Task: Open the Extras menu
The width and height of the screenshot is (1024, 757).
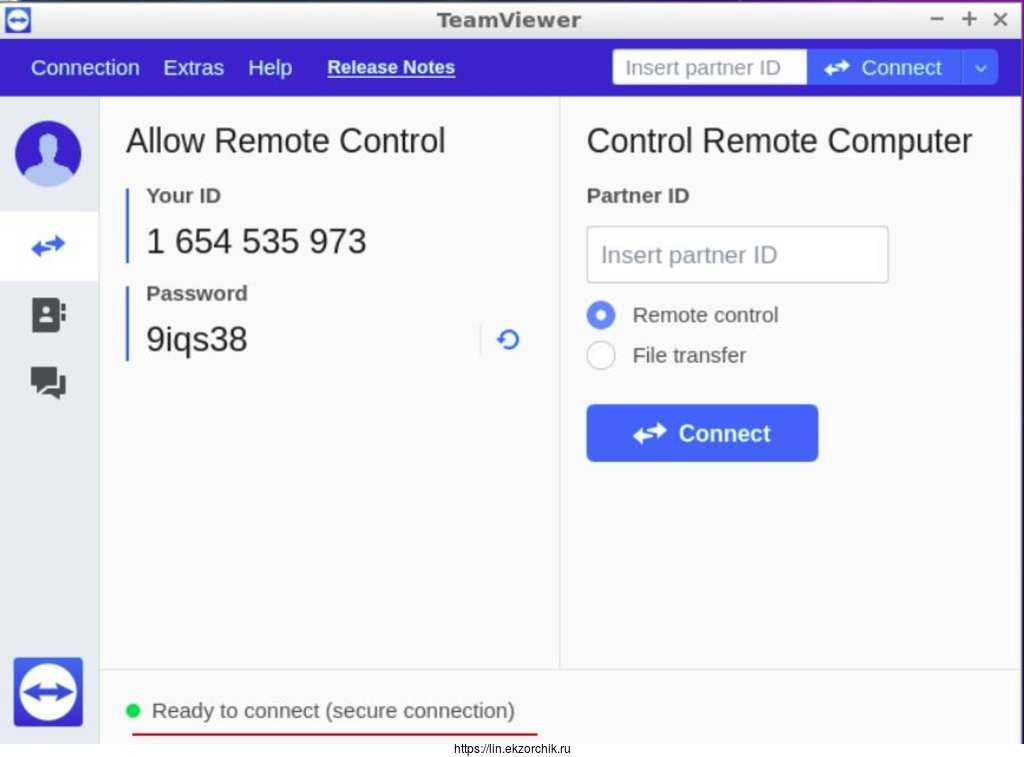Action: 194,68
